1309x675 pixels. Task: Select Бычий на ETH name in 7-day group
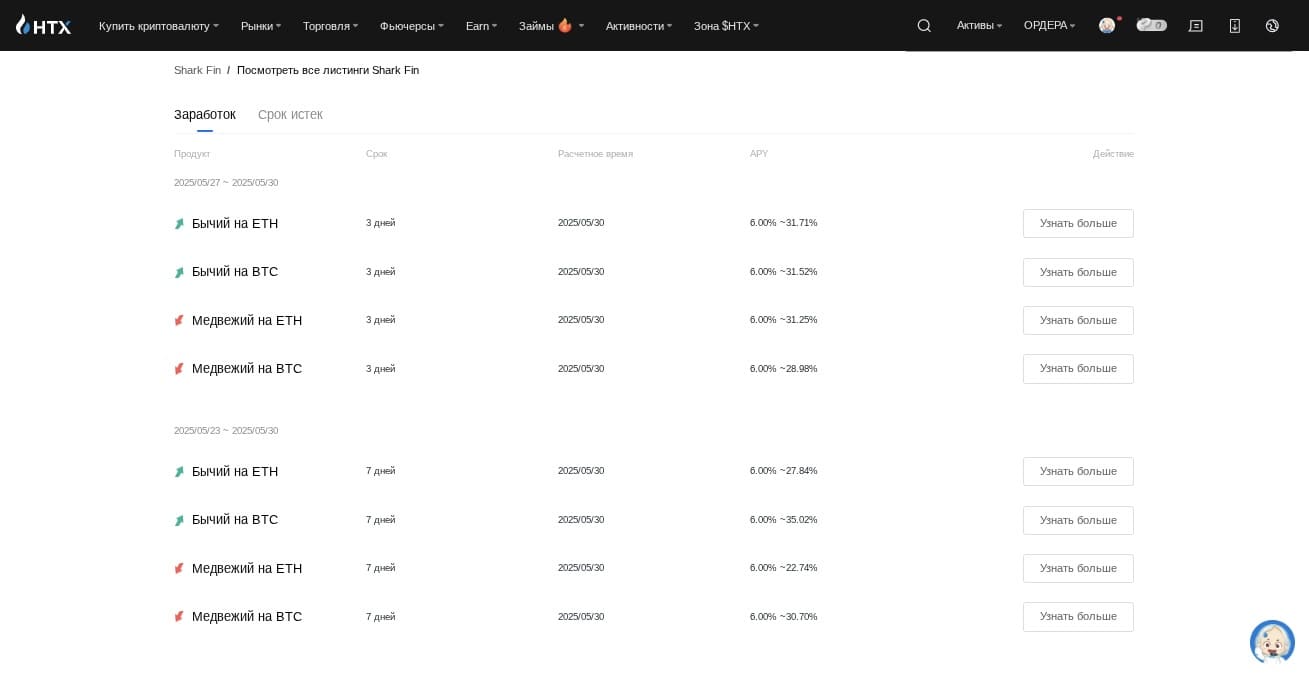[235, 472]
